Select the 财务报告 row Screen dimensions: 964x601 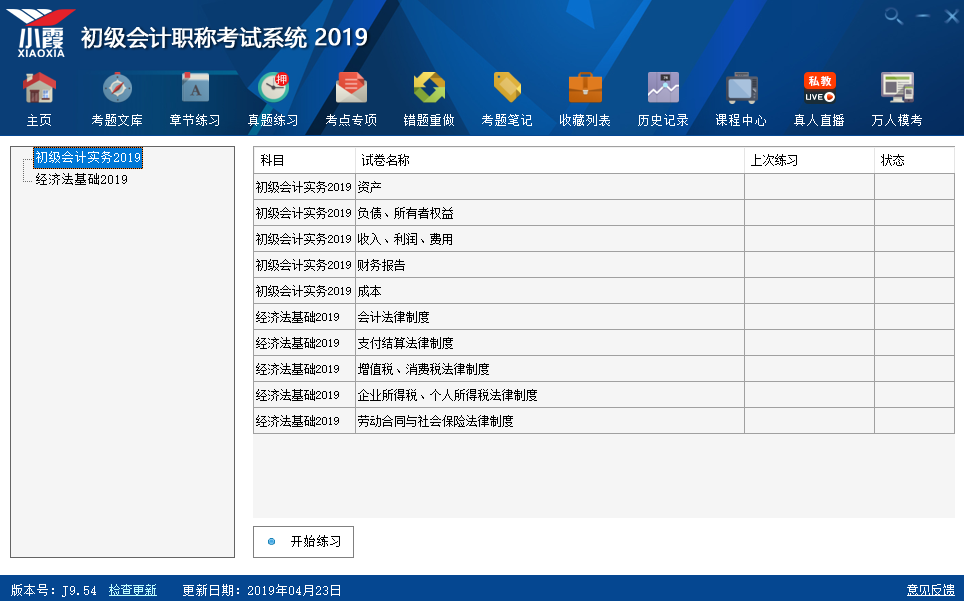click(x=604, y=265)
